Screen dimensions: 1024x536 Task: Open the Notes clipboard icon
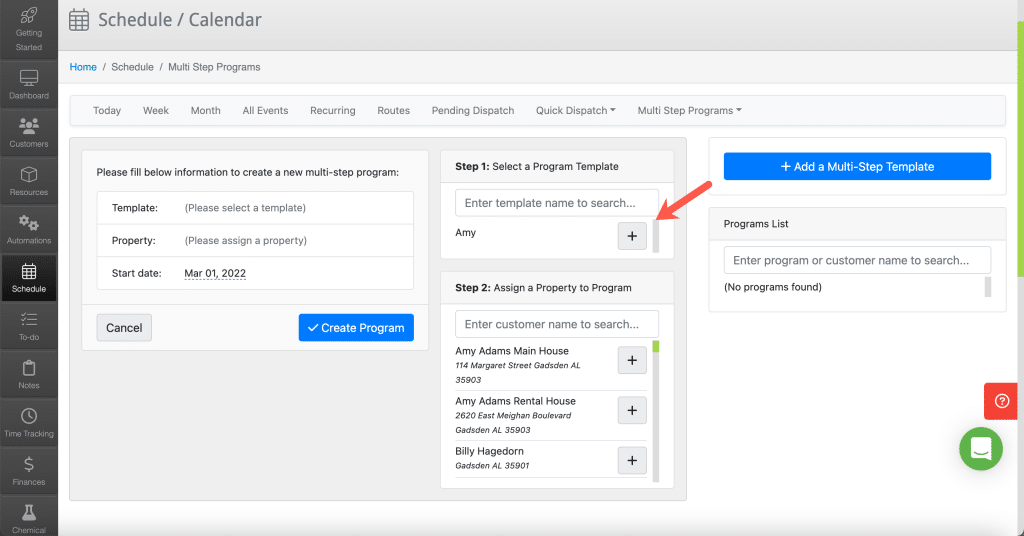click(29, 368)
